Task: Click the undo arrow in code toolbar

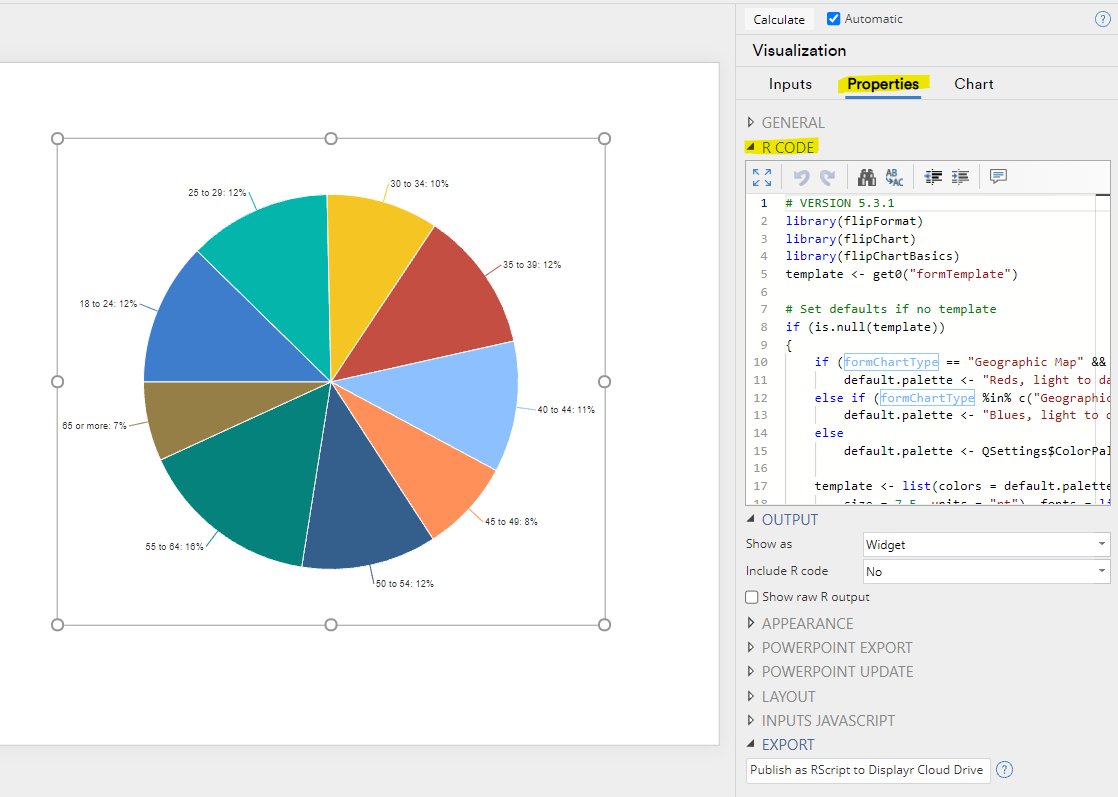Action: 801,177
